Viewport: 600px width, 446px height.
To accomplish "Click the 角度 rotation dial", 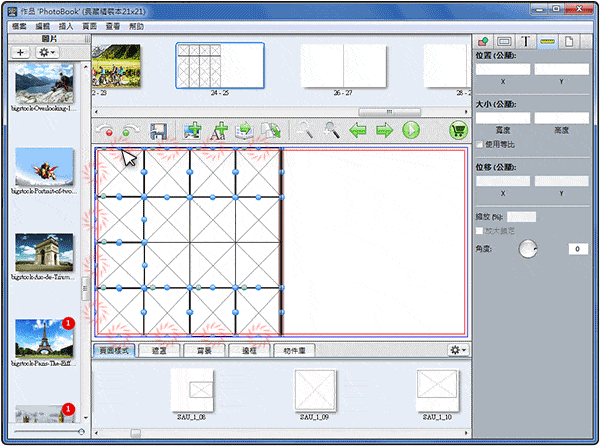I will 527,249.
